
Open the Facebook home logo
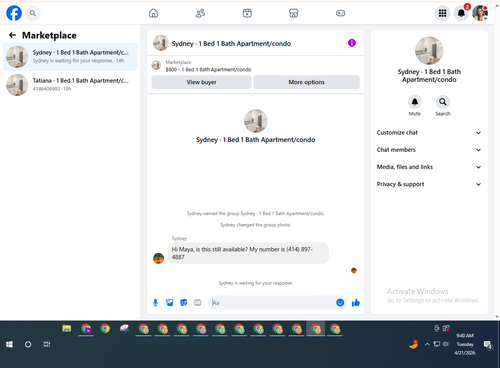[x=14, y=13]
